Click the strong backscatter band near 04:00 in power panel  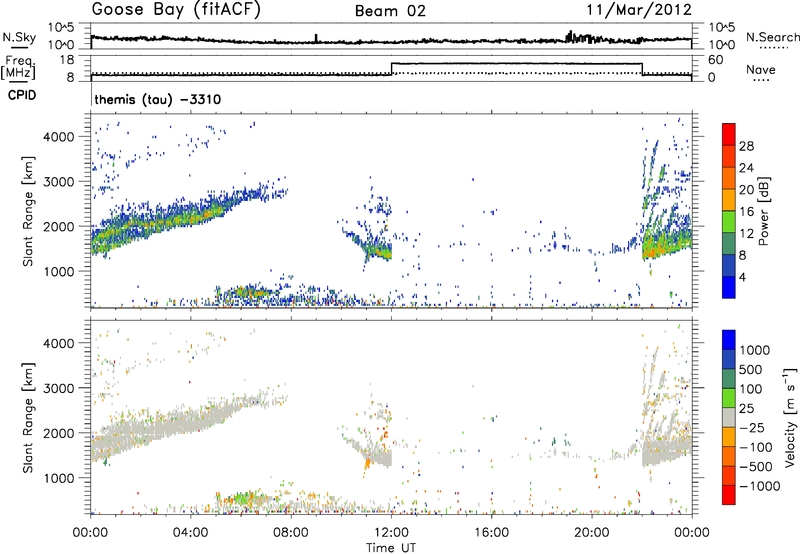tap(192, 217)
